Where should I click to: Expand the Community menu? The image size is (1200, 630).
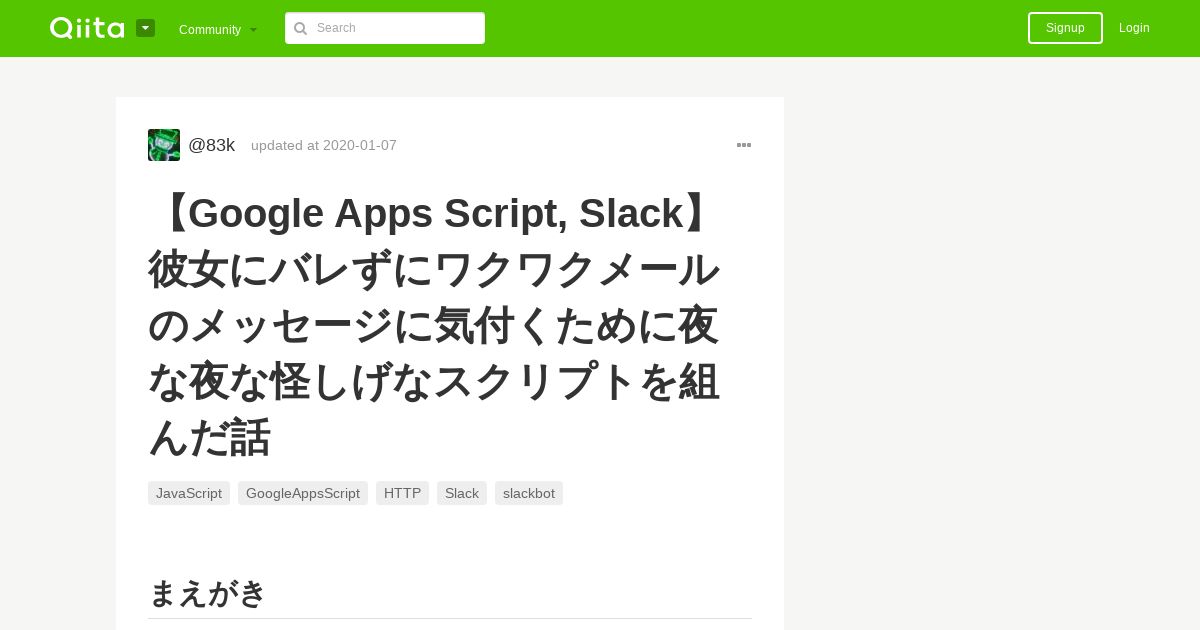(x=218, y=29)
